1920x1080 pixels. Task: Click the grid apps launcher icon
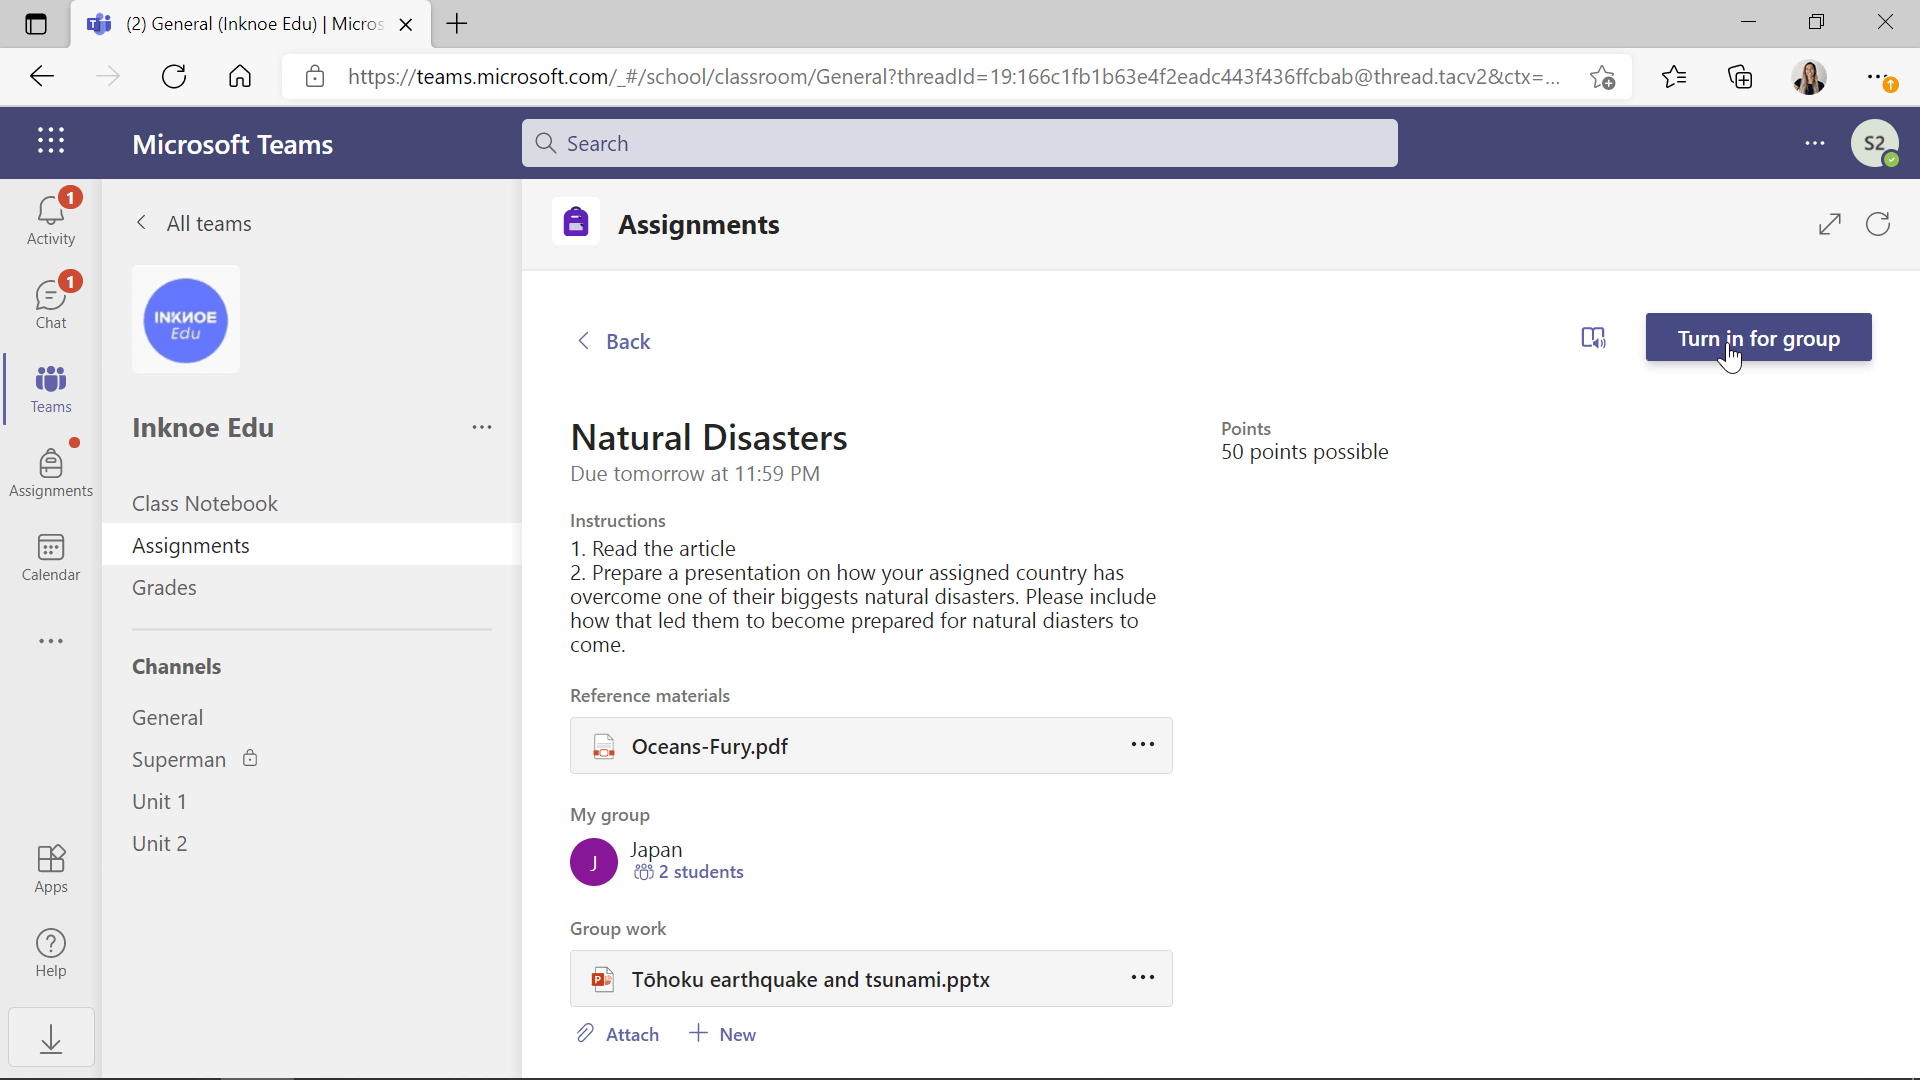point(50,140)
